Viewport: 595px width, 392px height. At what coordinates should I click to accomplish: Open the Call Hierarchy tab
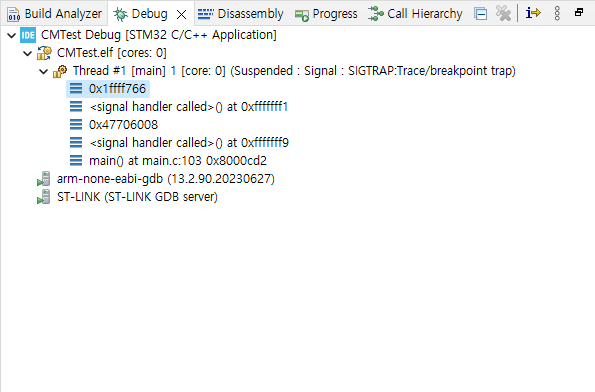point(415,14)
